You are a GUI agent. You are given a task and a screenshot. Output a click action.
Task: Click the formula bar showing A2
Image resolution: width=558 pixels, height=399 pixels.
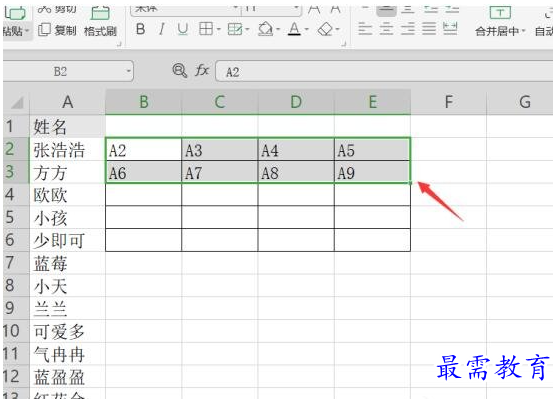pos(384,72)
